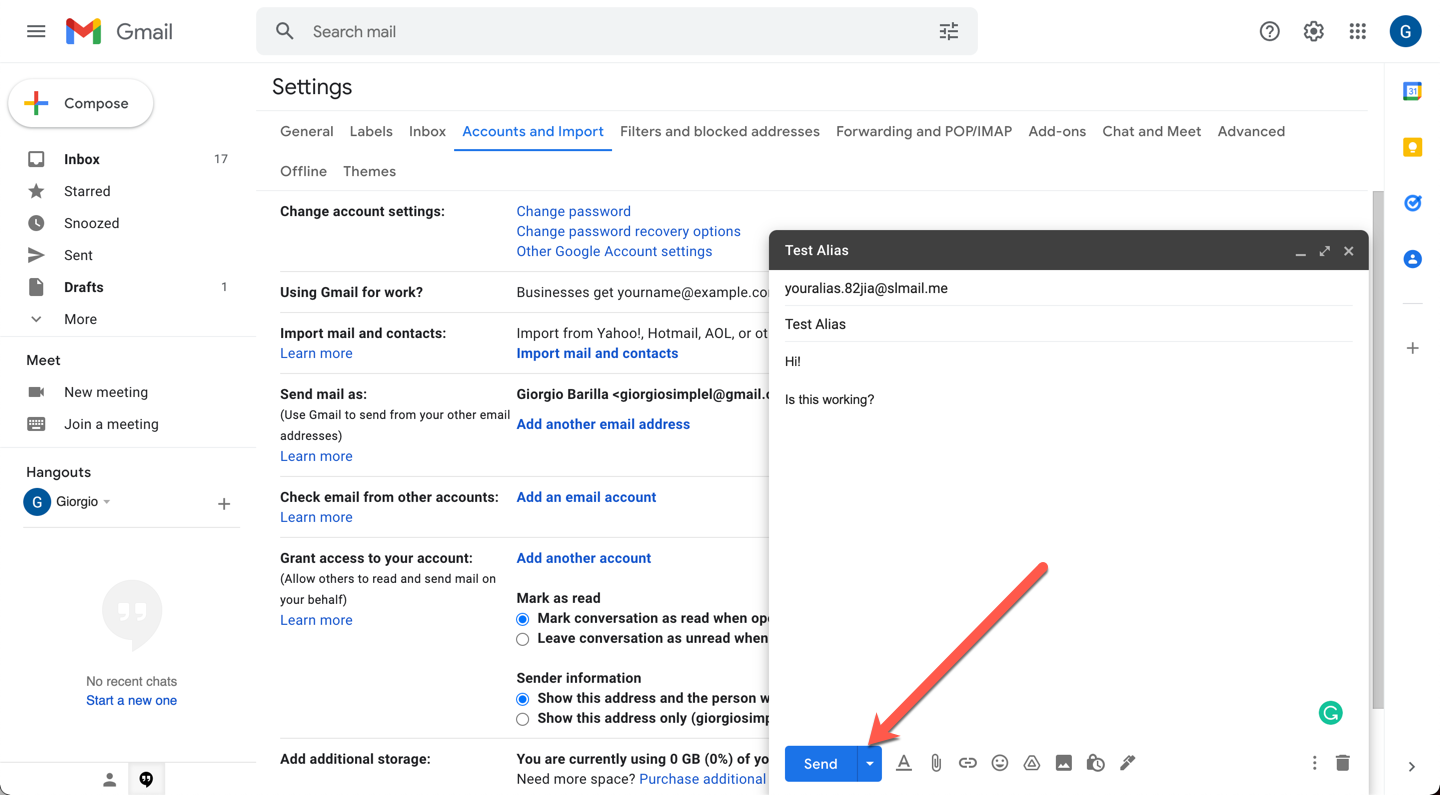Image resolution: width=1440 pixels, height=795 pixels.
Task: Click Add another email address link
Action: click(x=603, y=424)
